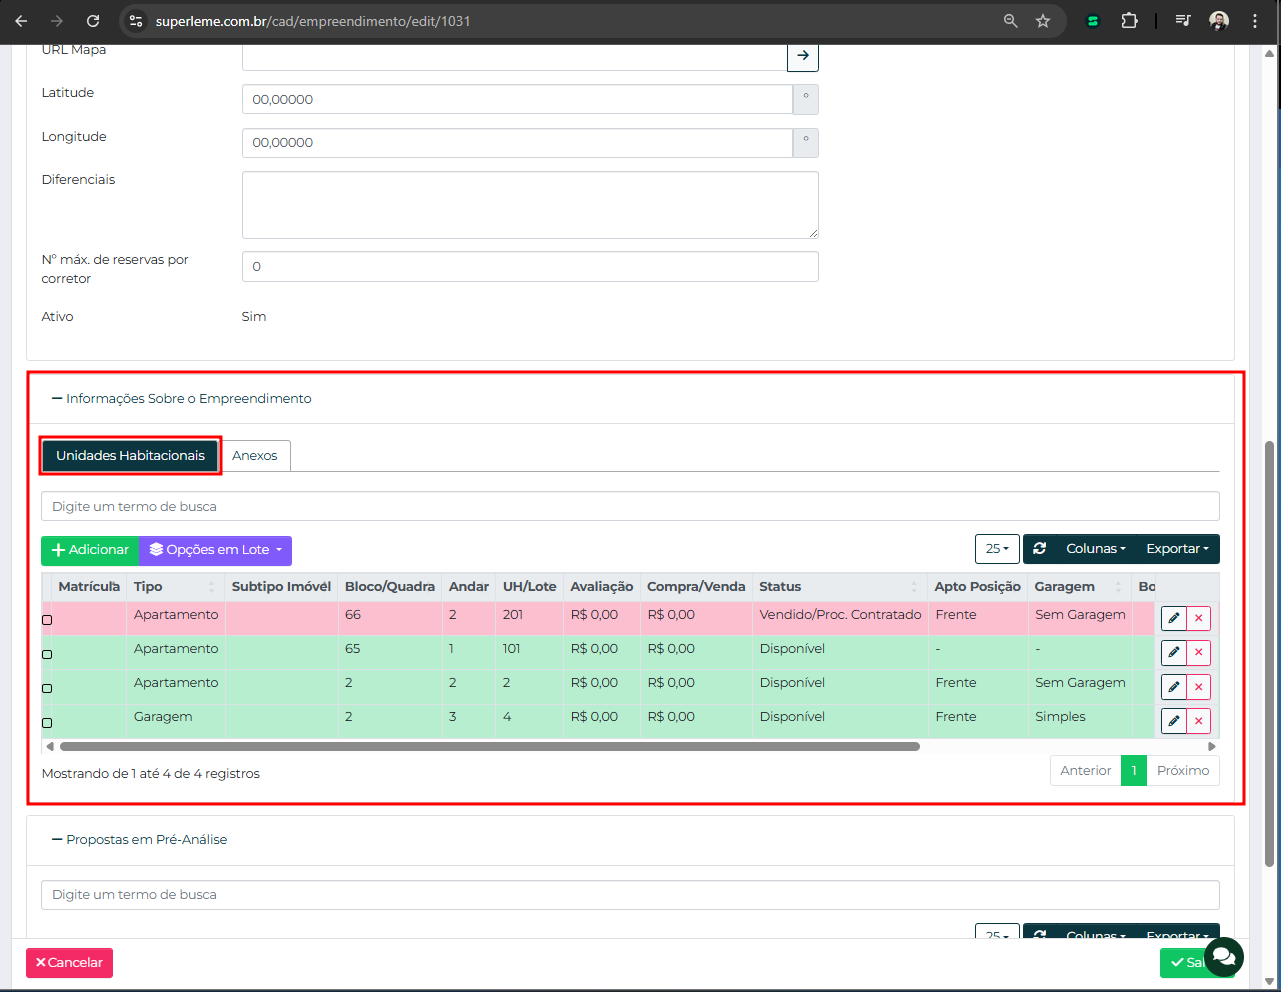Edit the Apartamento 201 row with pencil icon

[1173, 618]
